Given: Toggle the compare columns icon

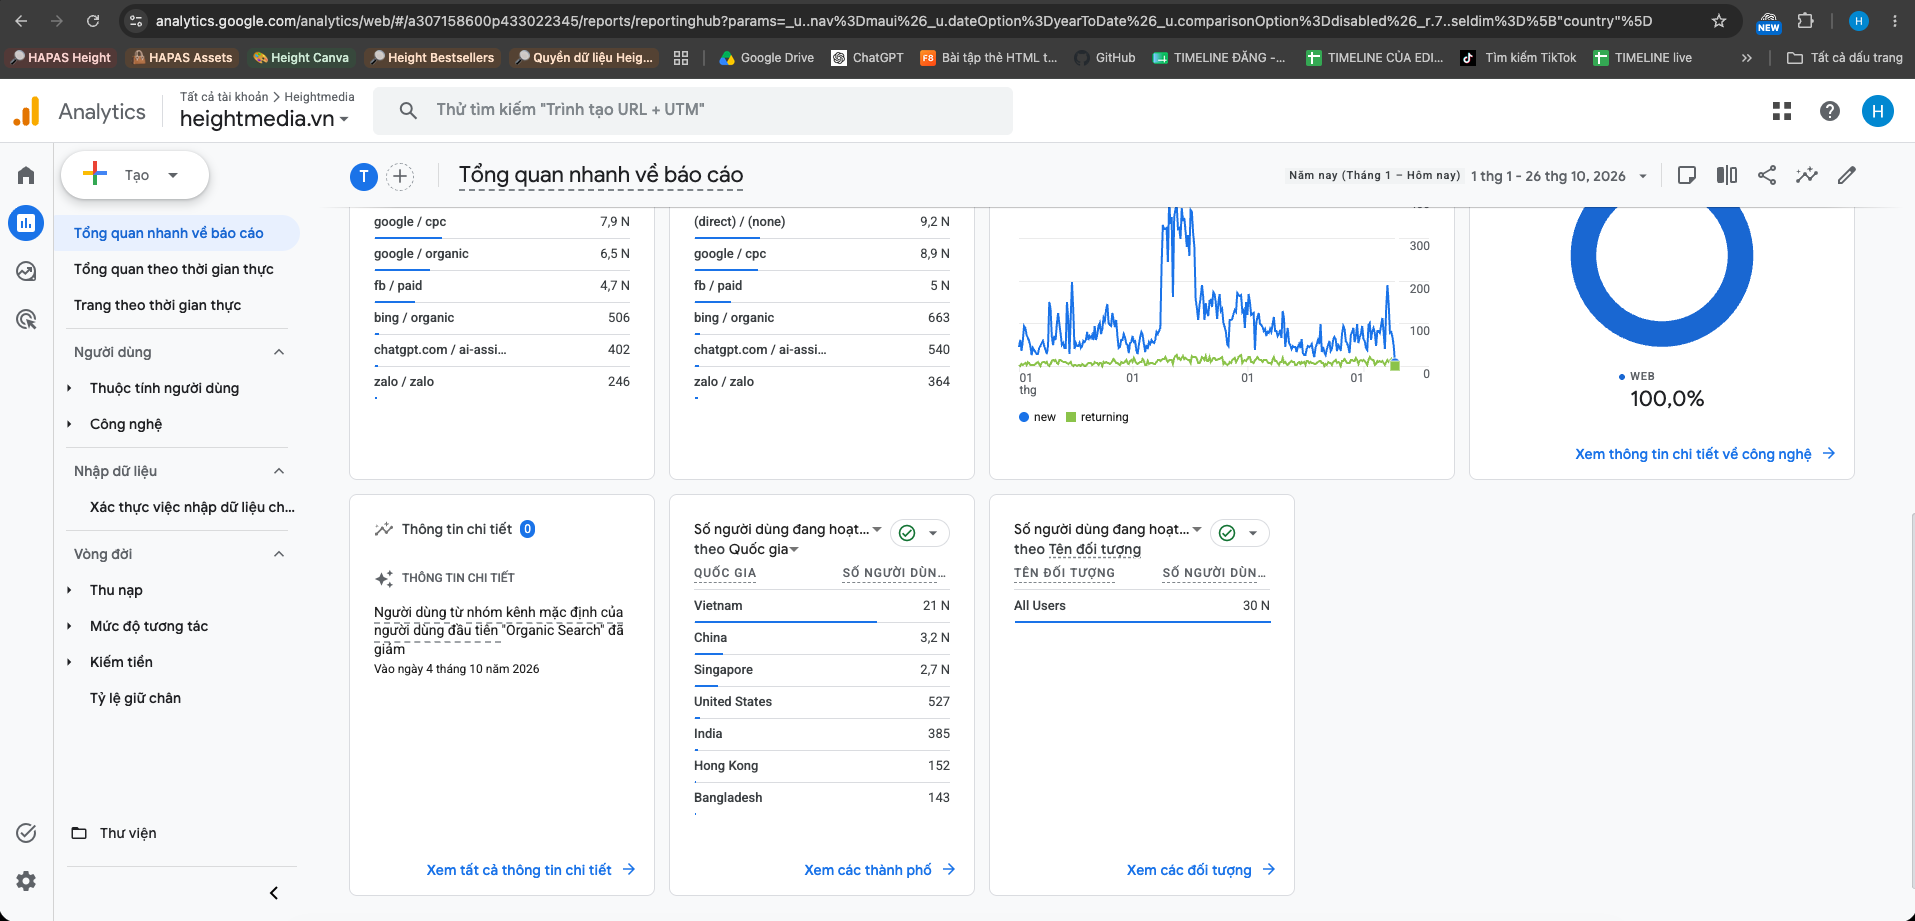Looking at the screenshot, I should pyautogui.click(x=1727, y=175).
